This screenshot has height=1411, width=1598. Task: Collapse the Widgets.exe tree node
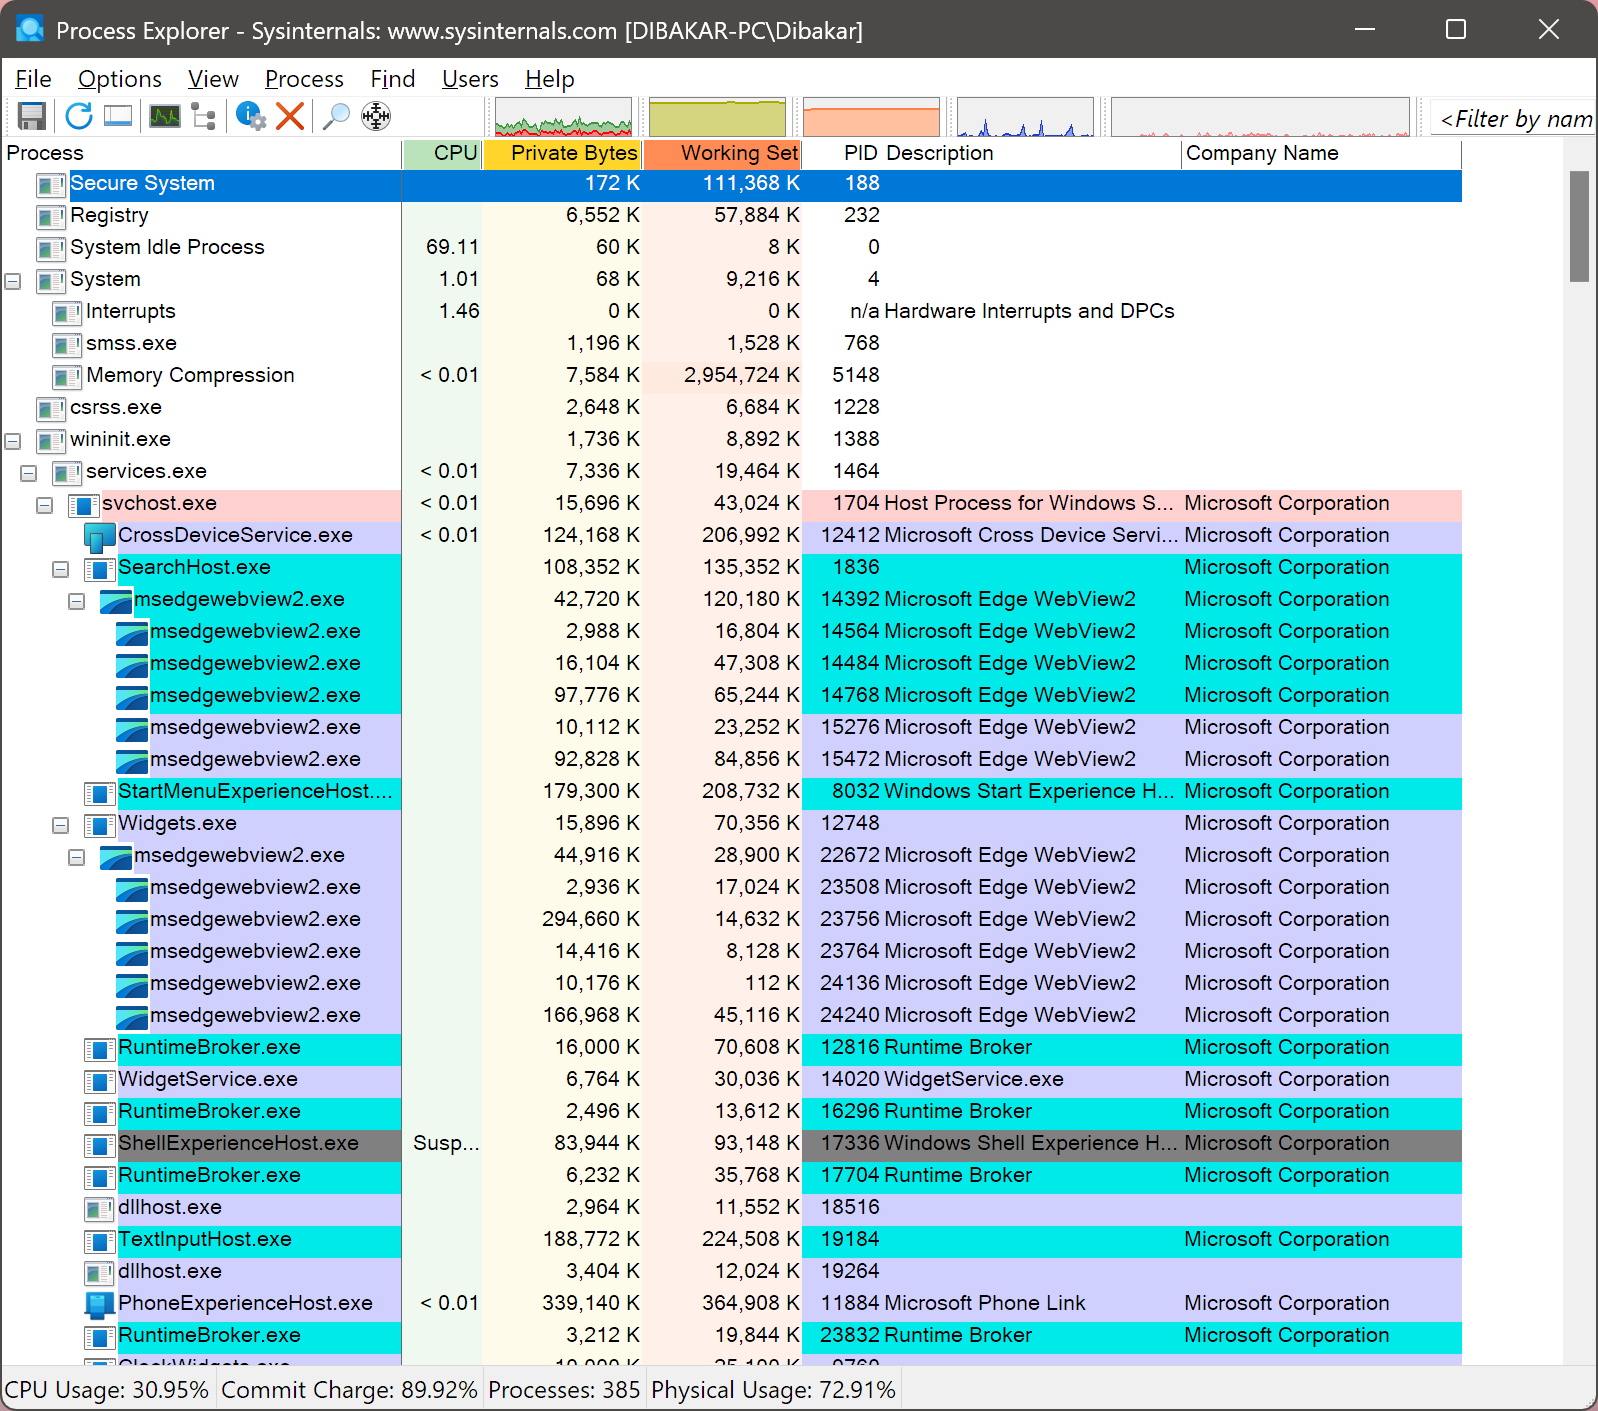point(61,825)
